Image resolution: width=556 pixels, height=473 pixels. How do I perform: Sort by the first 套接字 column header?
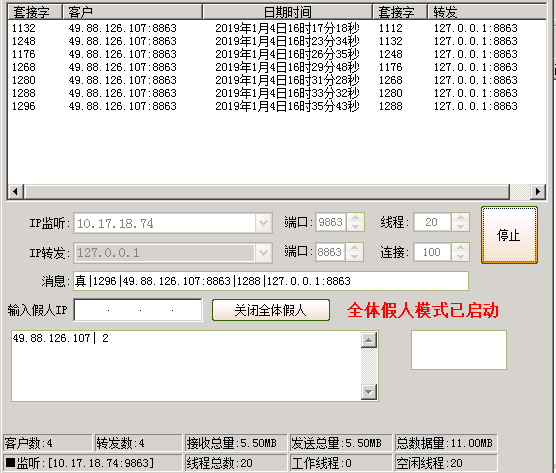click(x=35, y=12)
